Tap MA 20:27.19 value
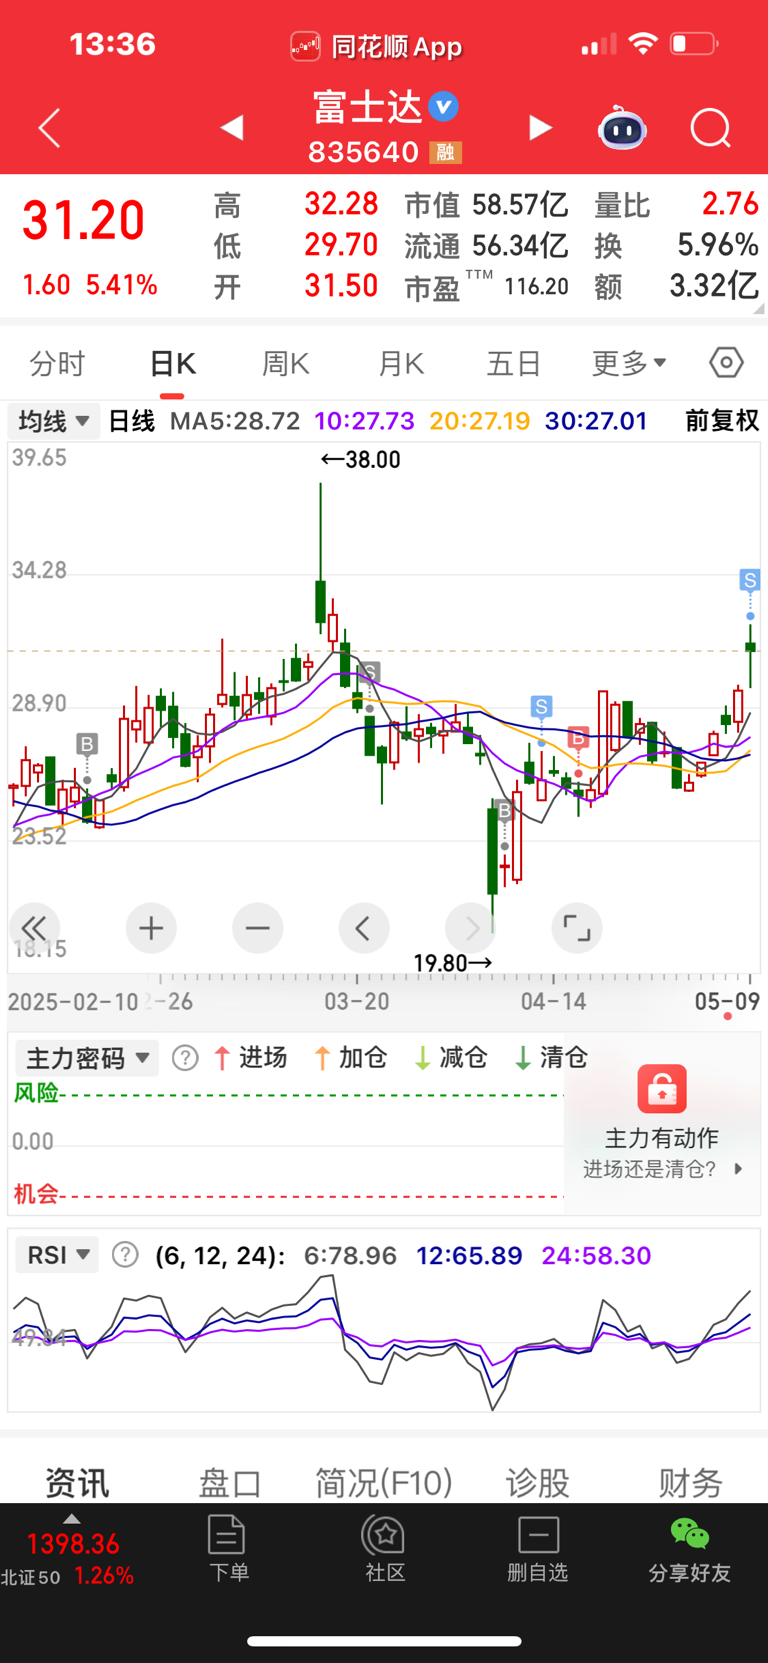Viewport: 768px width, 1663px height. pos(480,421)
